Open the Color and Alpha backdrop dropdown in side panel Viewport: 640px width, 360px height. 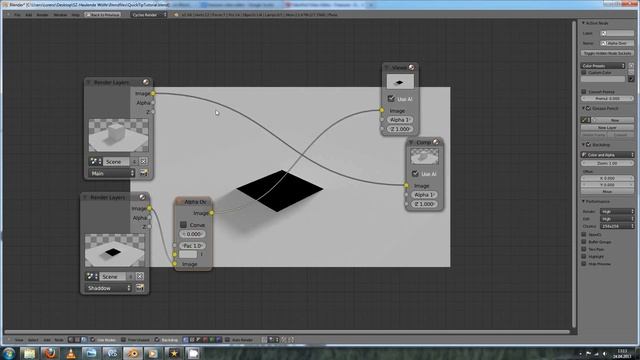(607, 155)
